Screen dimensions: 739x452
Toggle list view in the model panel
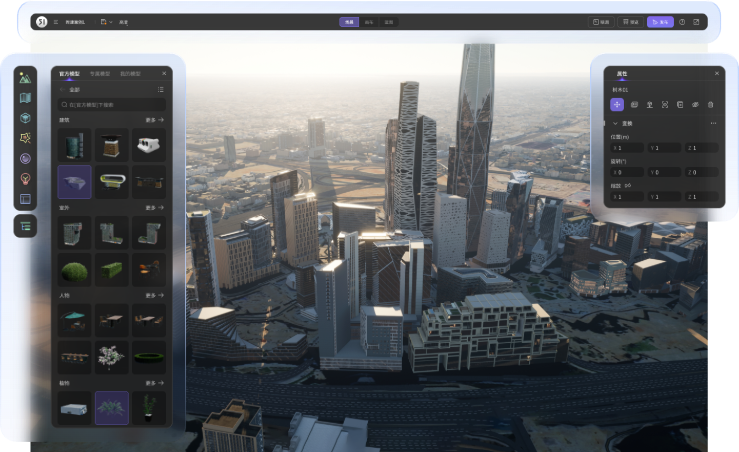[x=161, y=90]
